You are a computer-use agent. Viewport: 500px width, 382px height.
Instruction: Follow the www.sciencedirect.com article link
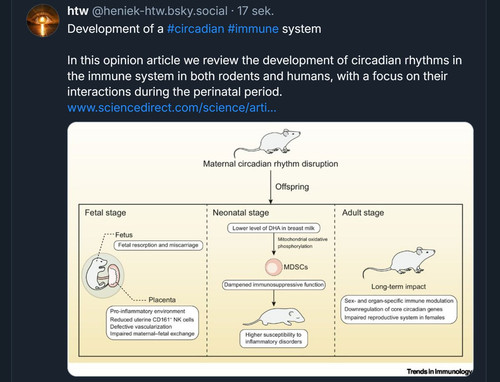click(x=172, y=108)
